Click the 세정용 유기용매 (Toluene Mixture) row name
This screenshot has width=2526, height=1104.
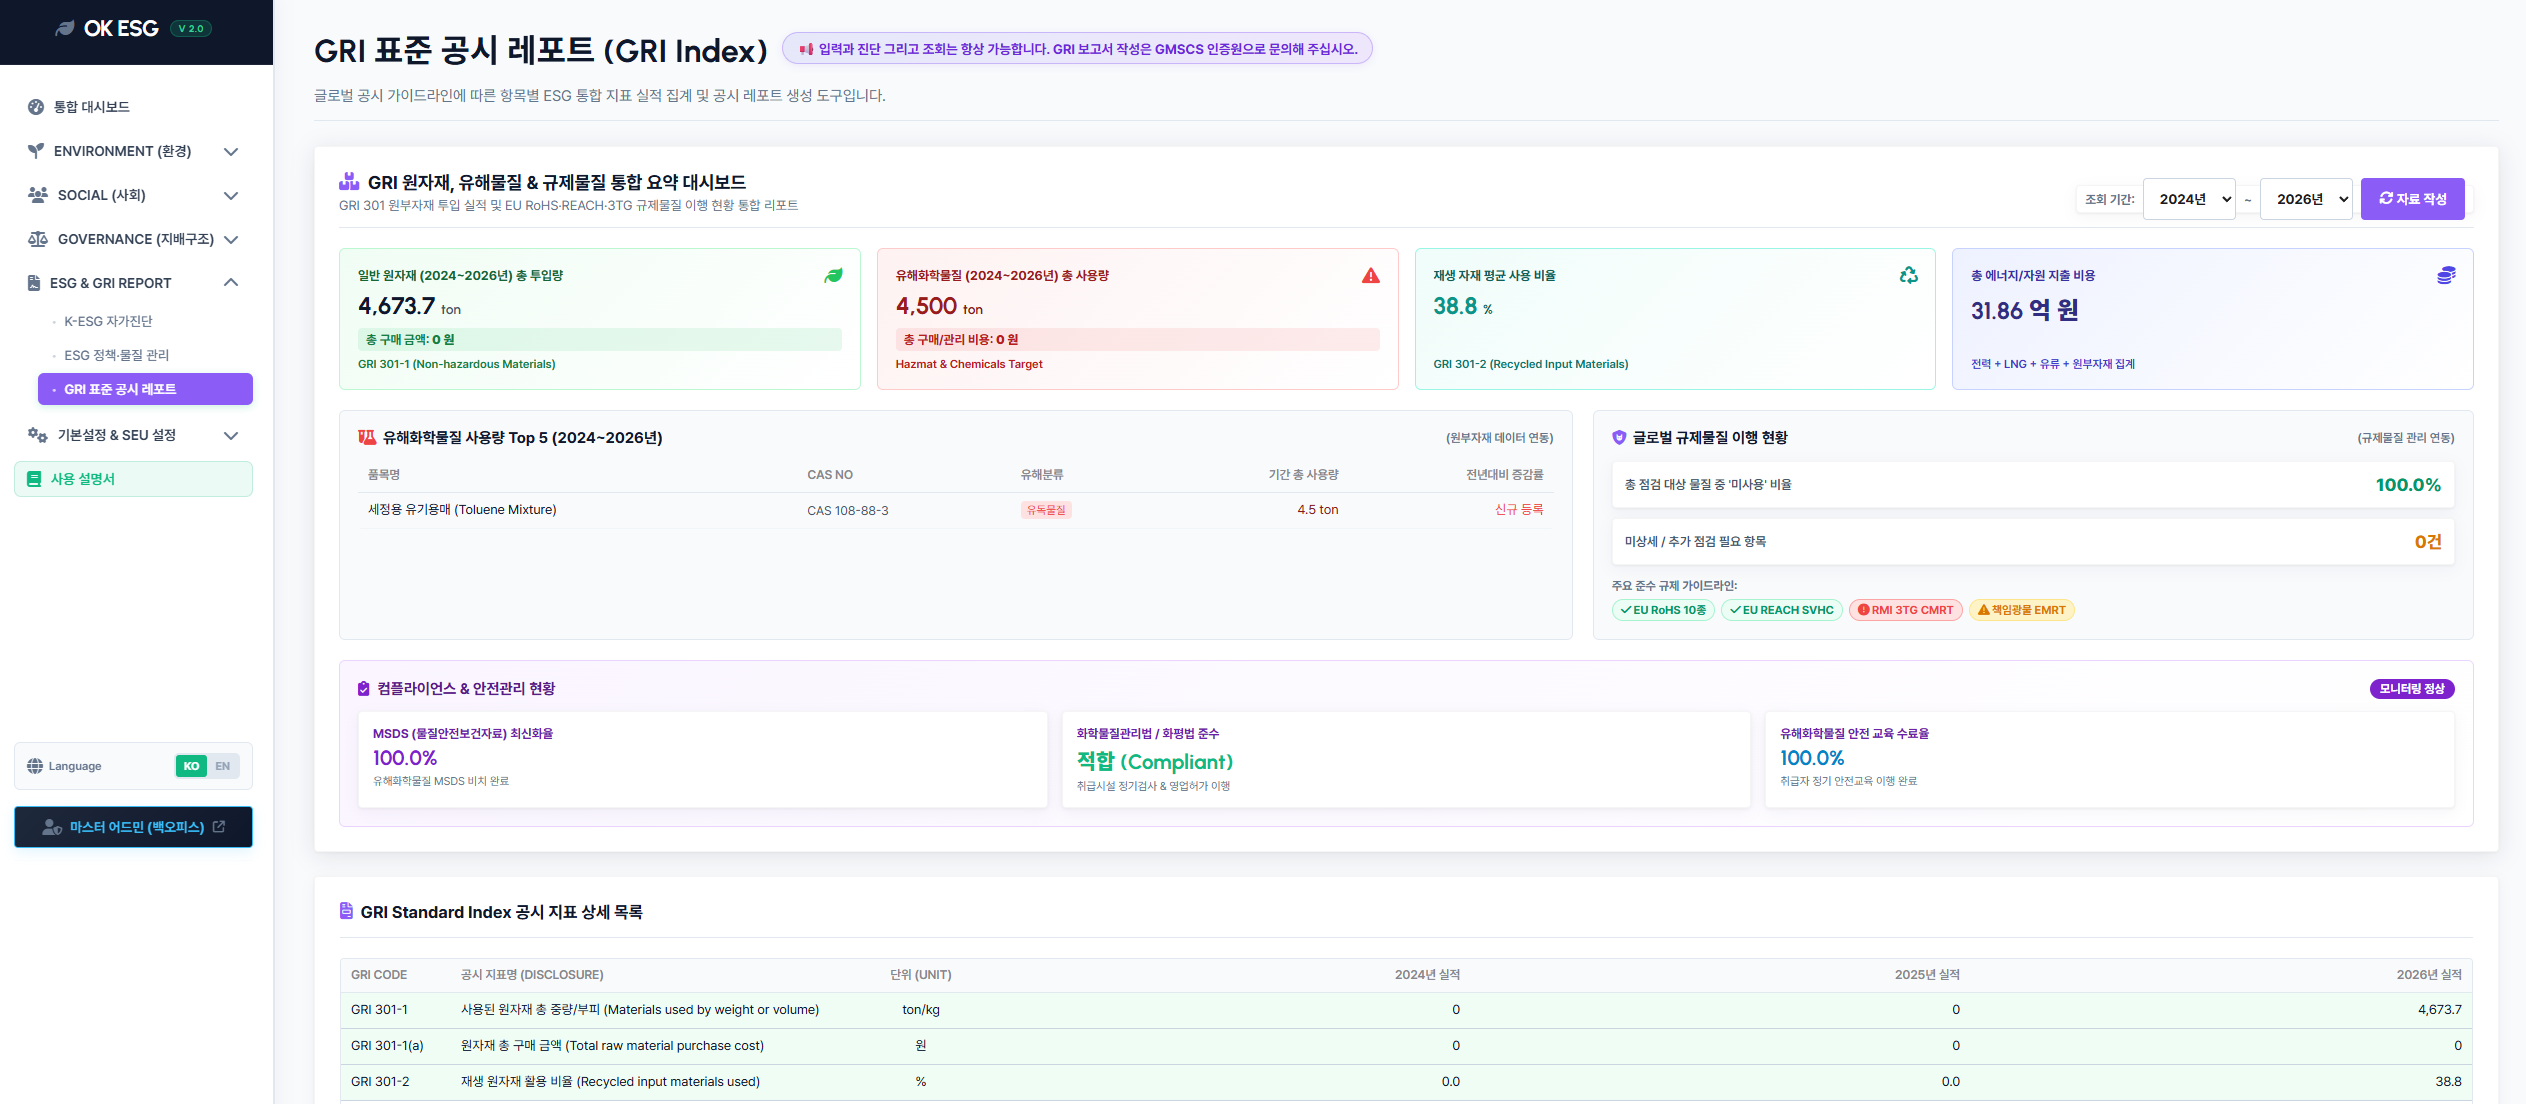pos(462,510)
